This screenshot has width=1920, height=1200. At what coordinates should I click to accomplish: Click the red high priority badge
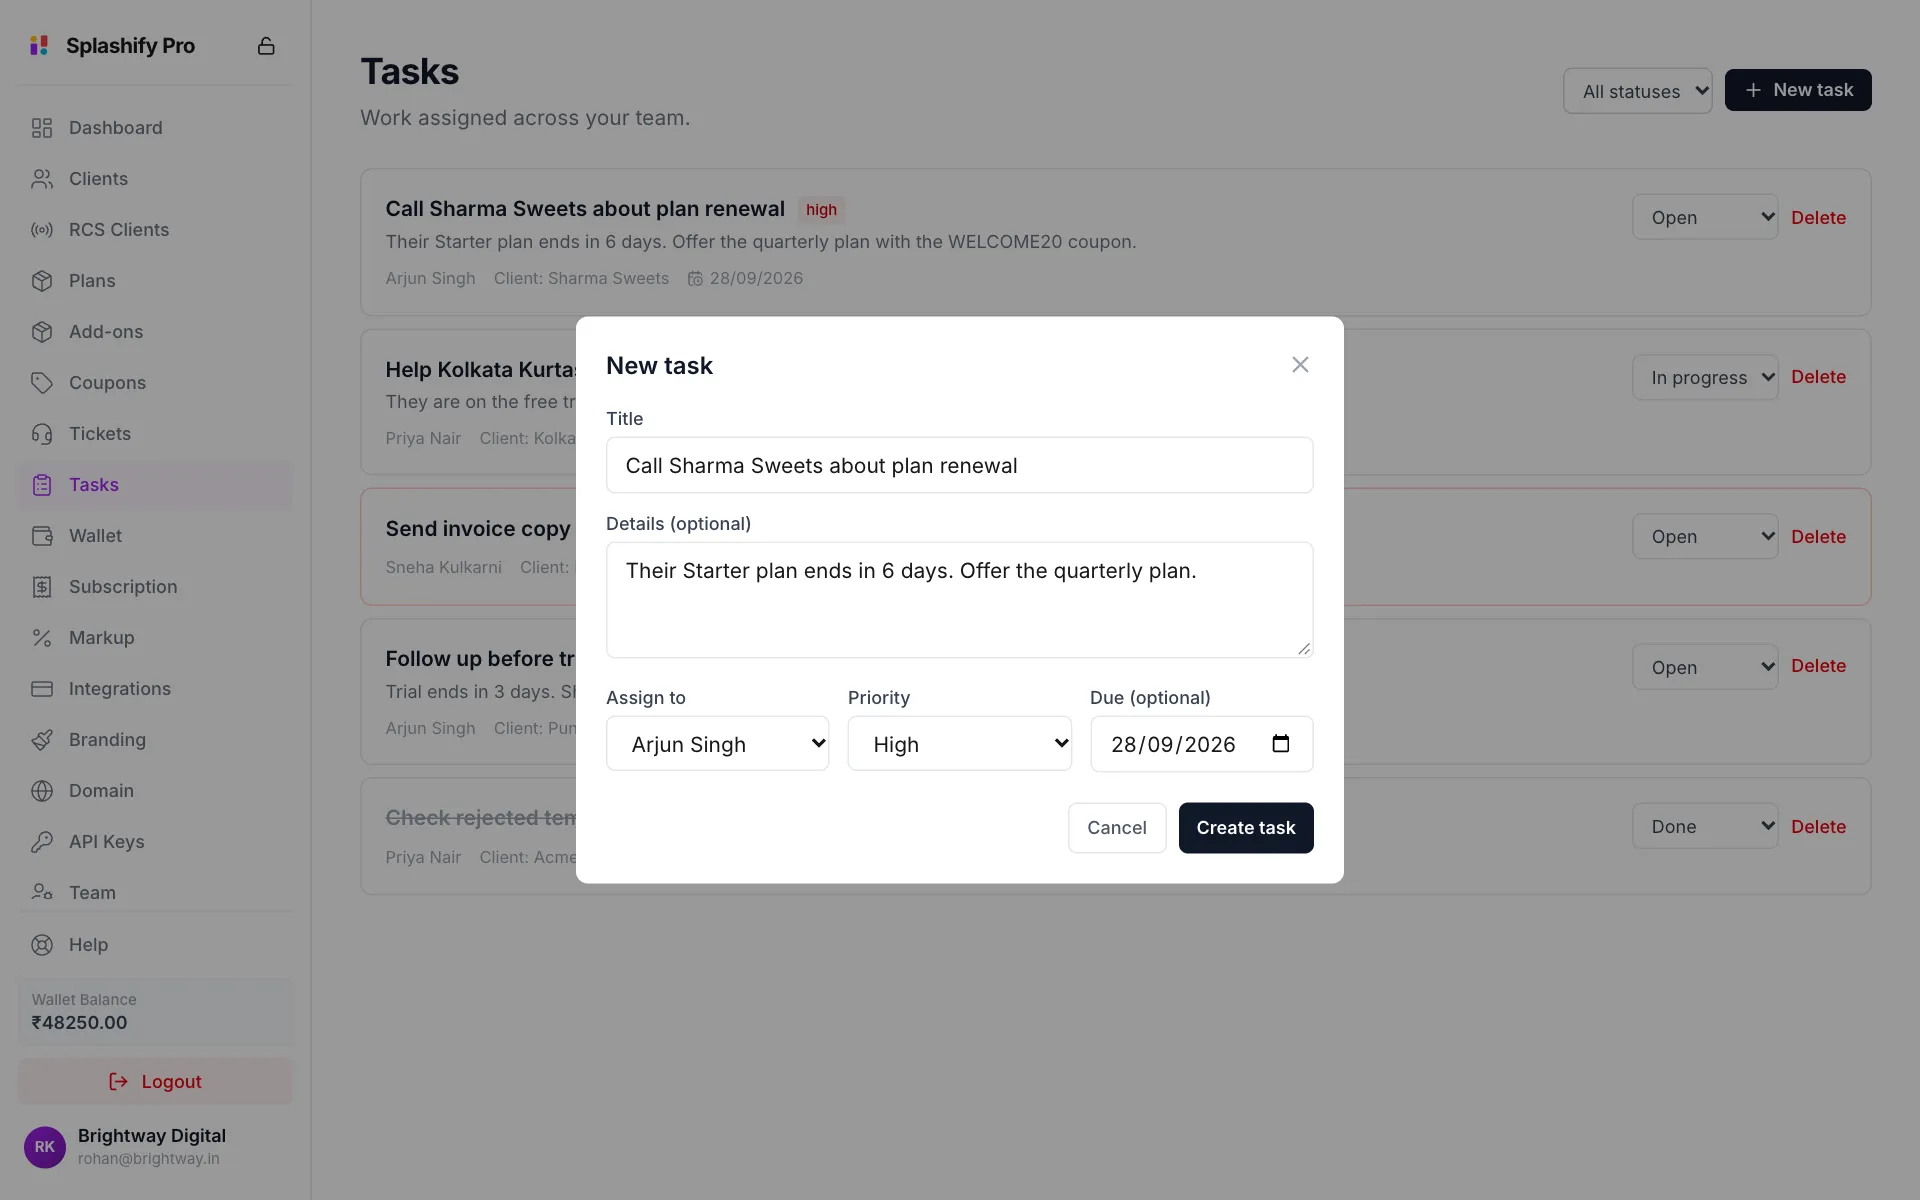[821, 210]
